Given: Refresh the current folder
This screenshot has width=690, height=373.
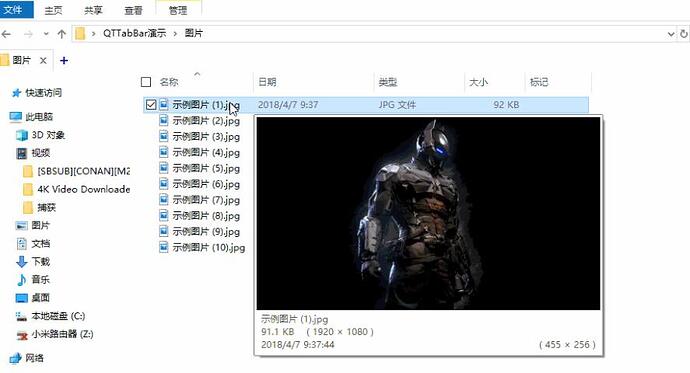Looking at the screenshot, I should [683, 34].
